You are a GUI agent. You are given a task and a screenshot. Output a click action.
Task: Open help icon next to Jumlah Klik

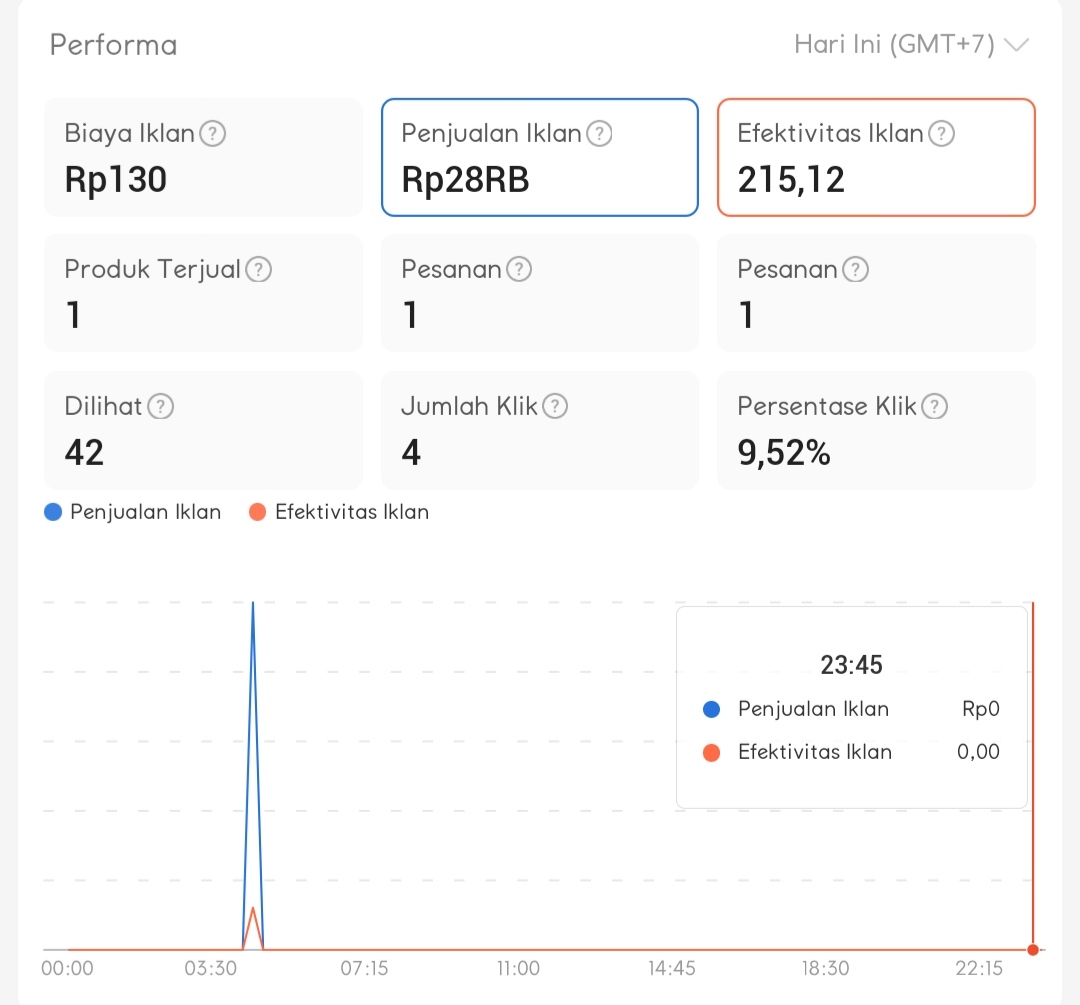(x=555, y=406)
